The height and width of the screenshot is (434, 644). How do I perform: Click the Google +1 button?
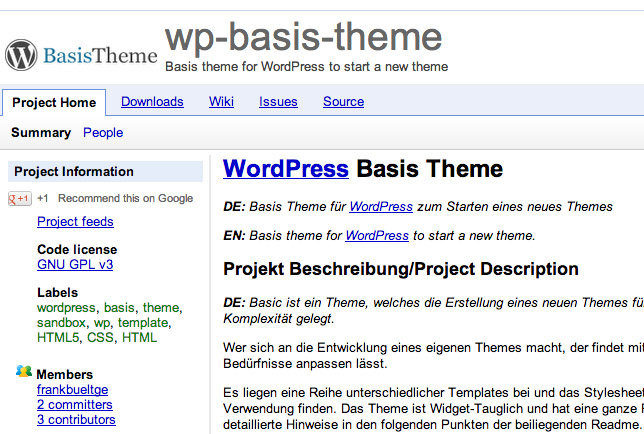20,199
